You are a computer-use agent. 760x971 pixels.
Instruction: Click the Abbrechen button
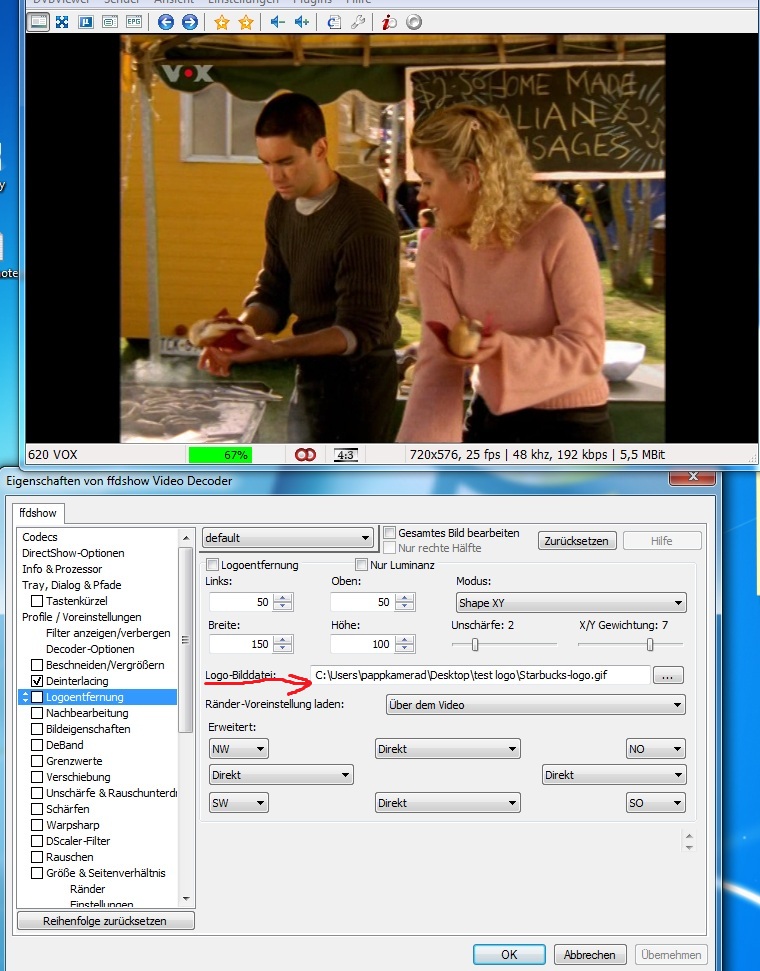click(589, 954)
